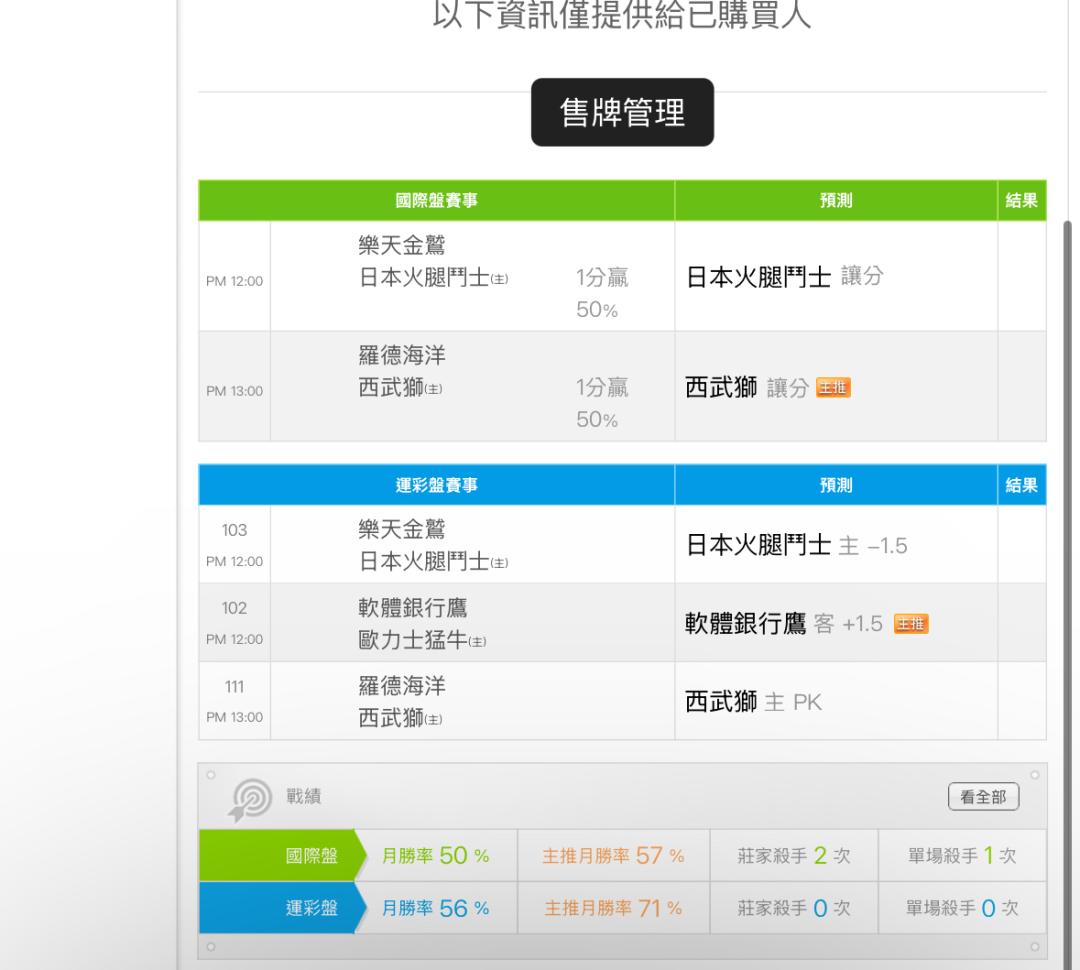Click 月勝率 56 % stat
Viewport: 1080px width, 970px height.
point(436,908)
